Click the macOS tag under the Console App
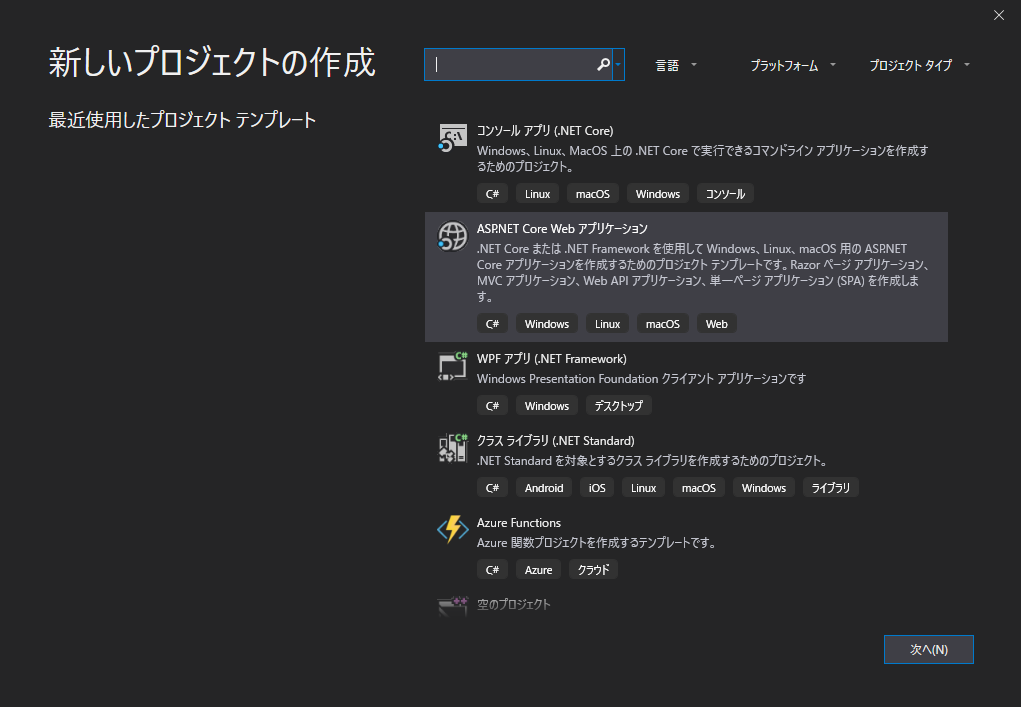This screenshot has height=707, width=1021. coord(592,193)
